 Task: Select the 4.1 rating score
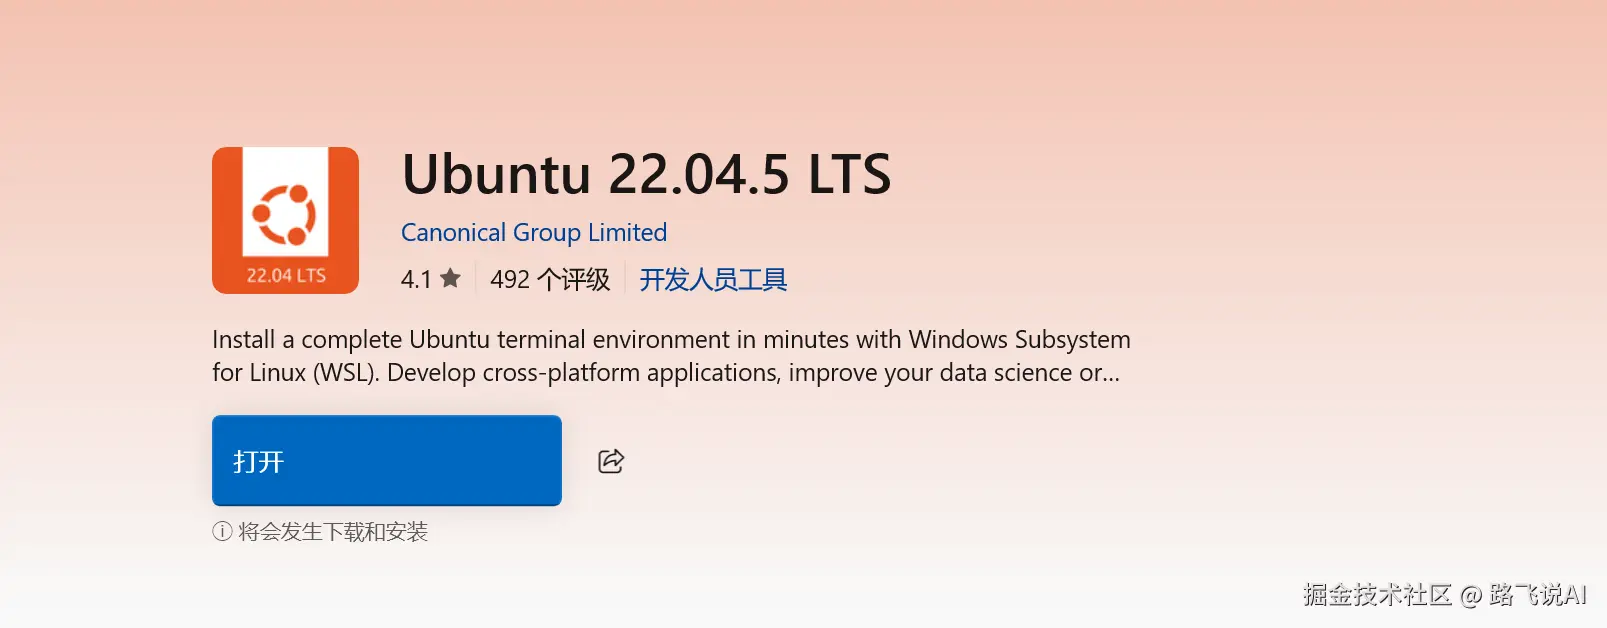416,279
